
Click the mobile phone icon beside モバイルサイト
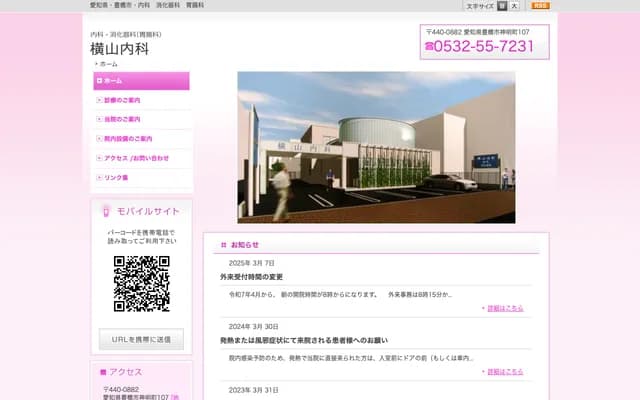click(106, 211)
